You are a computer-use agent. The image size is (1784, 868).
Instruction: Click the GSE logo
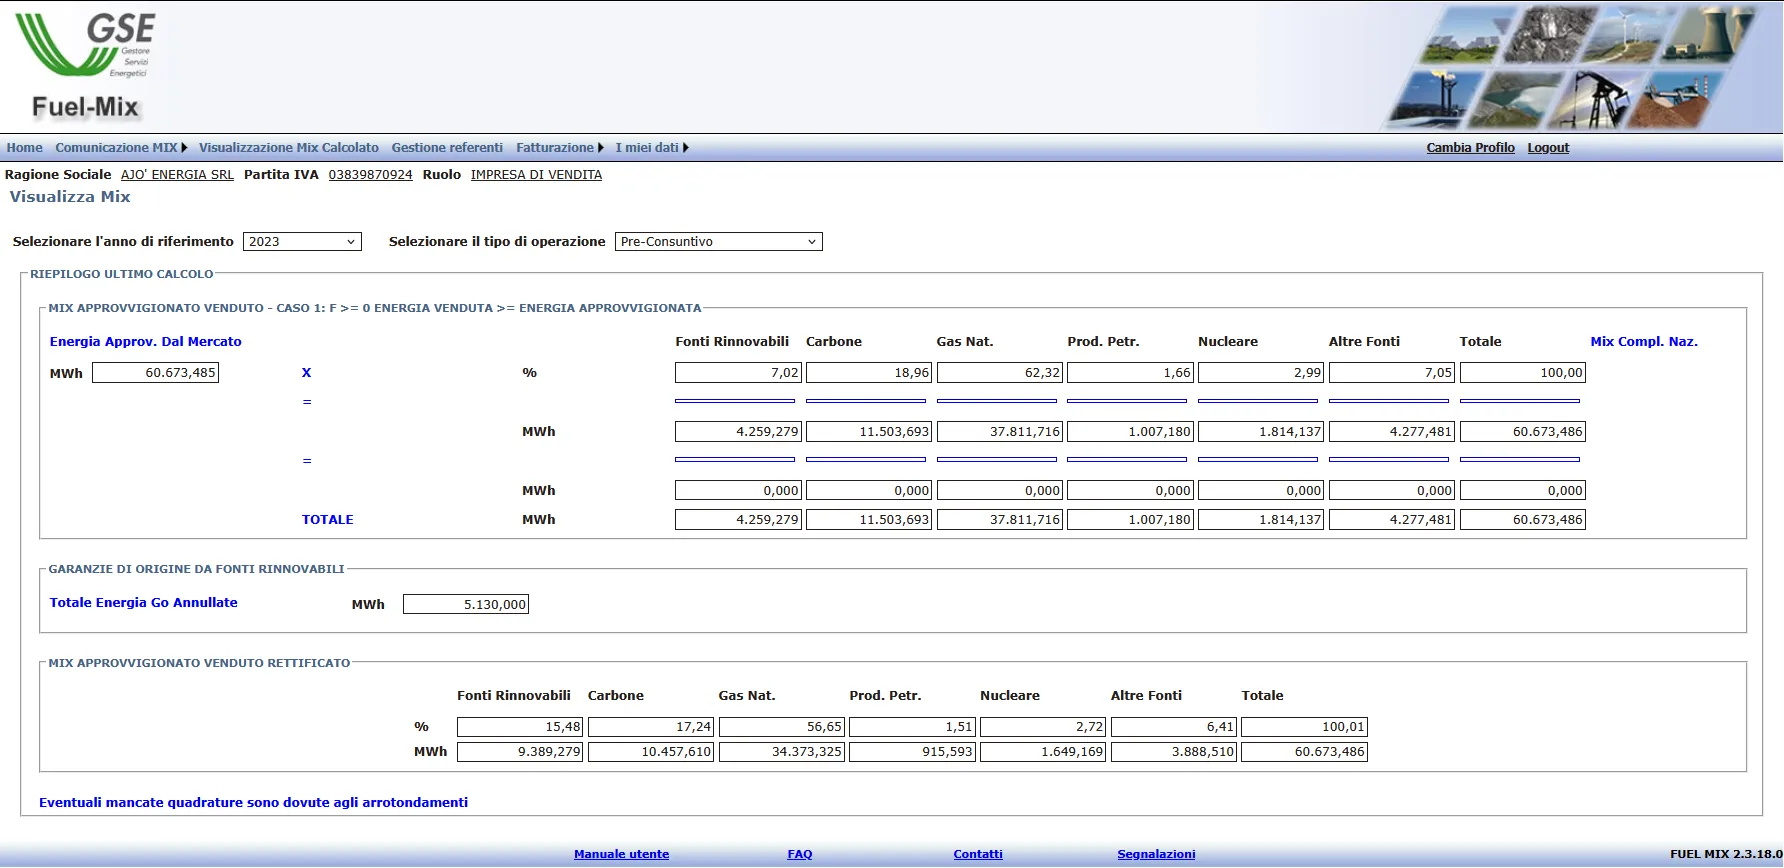(x=85, y=46)
